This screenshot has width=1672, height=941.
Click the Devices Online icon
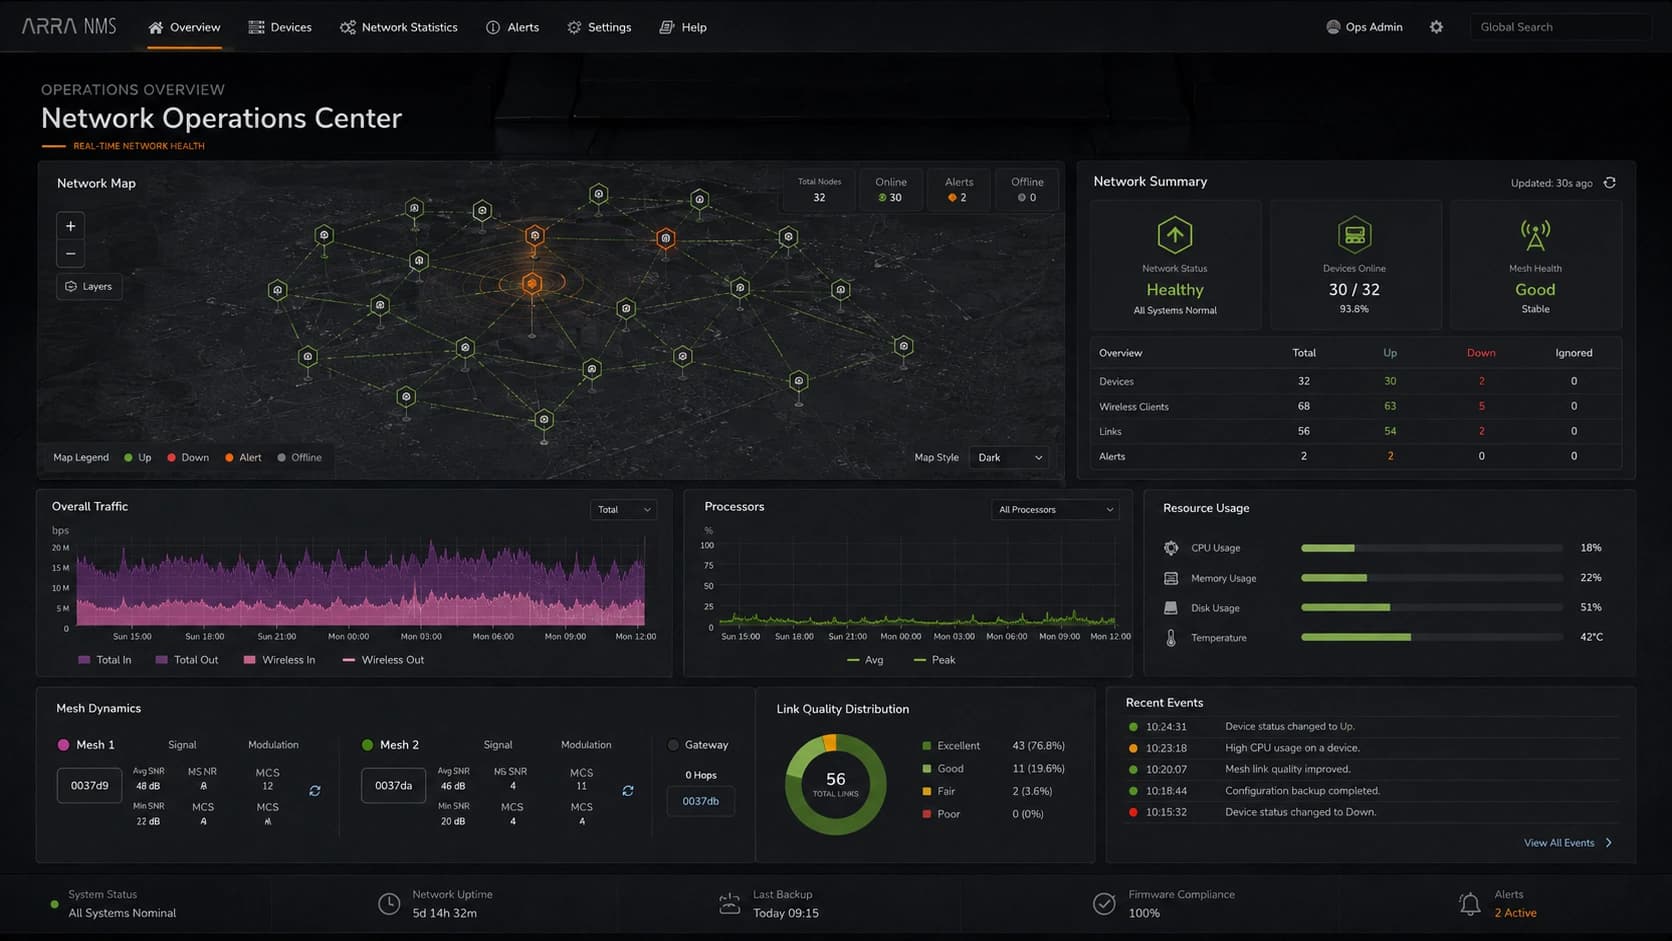tap(1354, 235)
